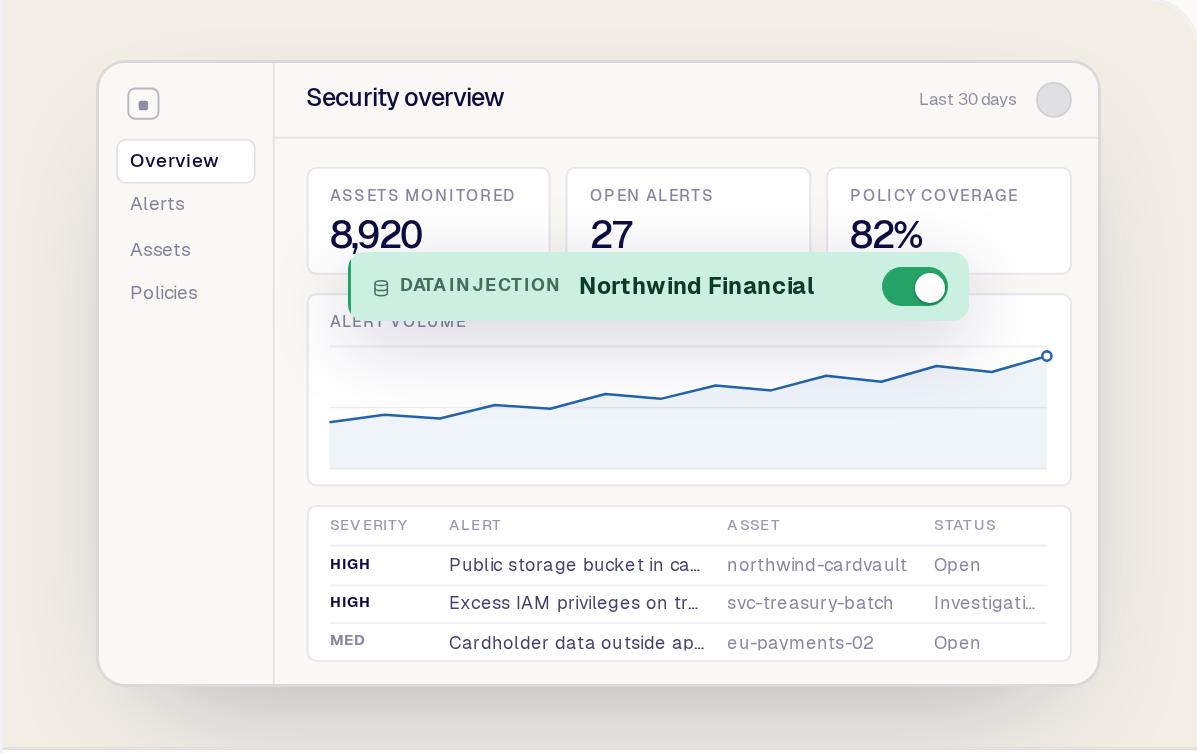Click HIGH severity on Public storage row
Screen dimensions: 1197x753
point(350,564)
